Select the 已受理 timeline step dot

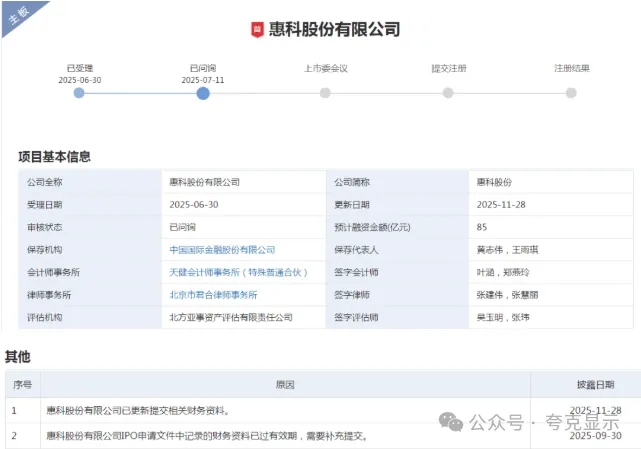coord(79,93)
